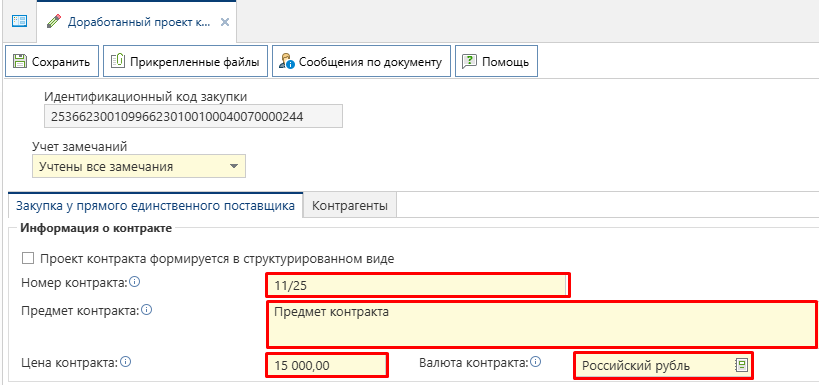This screenshot has width=819, height=385.
Task: Show info hint for Номер контракта
Action: tap(135, 282)
